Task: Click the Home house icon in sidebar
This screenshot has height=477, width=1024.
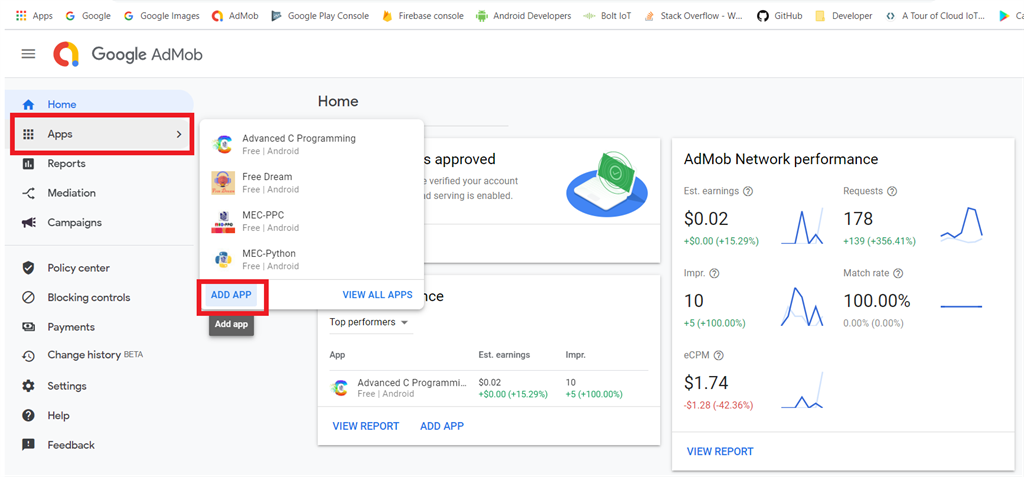Action: 28,105
